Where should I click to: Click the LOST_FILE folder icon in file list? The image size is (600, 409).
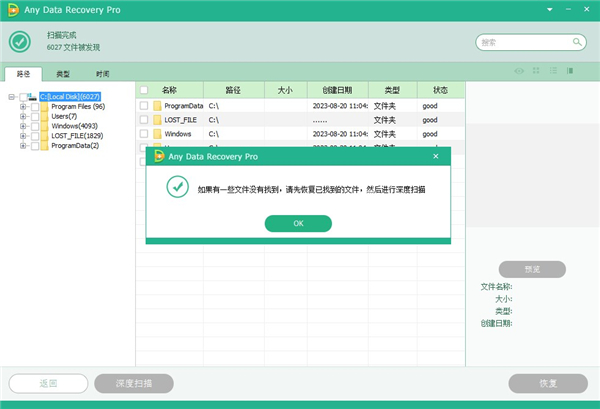157,119
